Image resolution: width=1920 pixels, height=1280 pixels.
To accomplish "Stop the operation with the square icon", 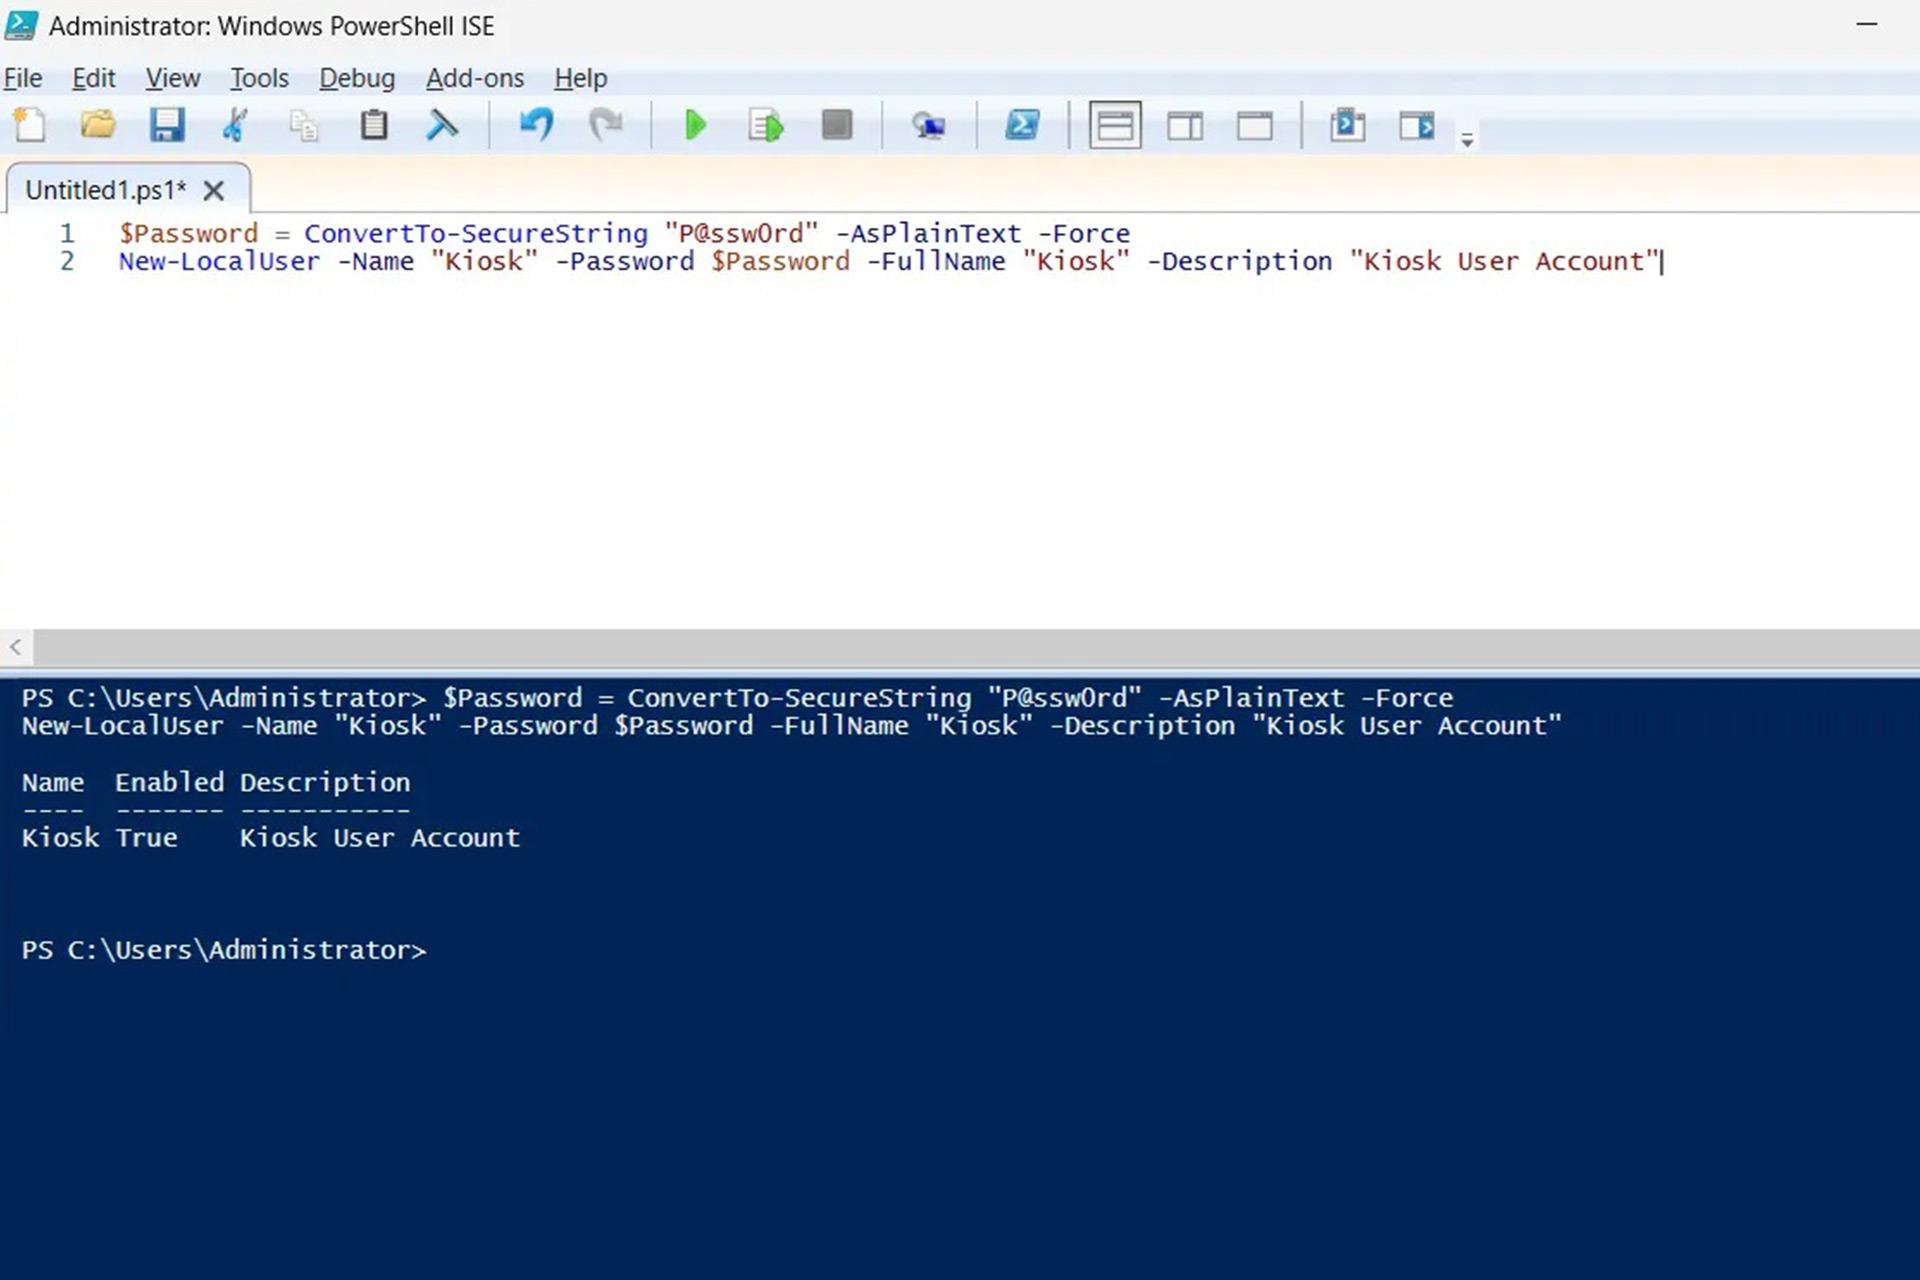I will point(837,125).
